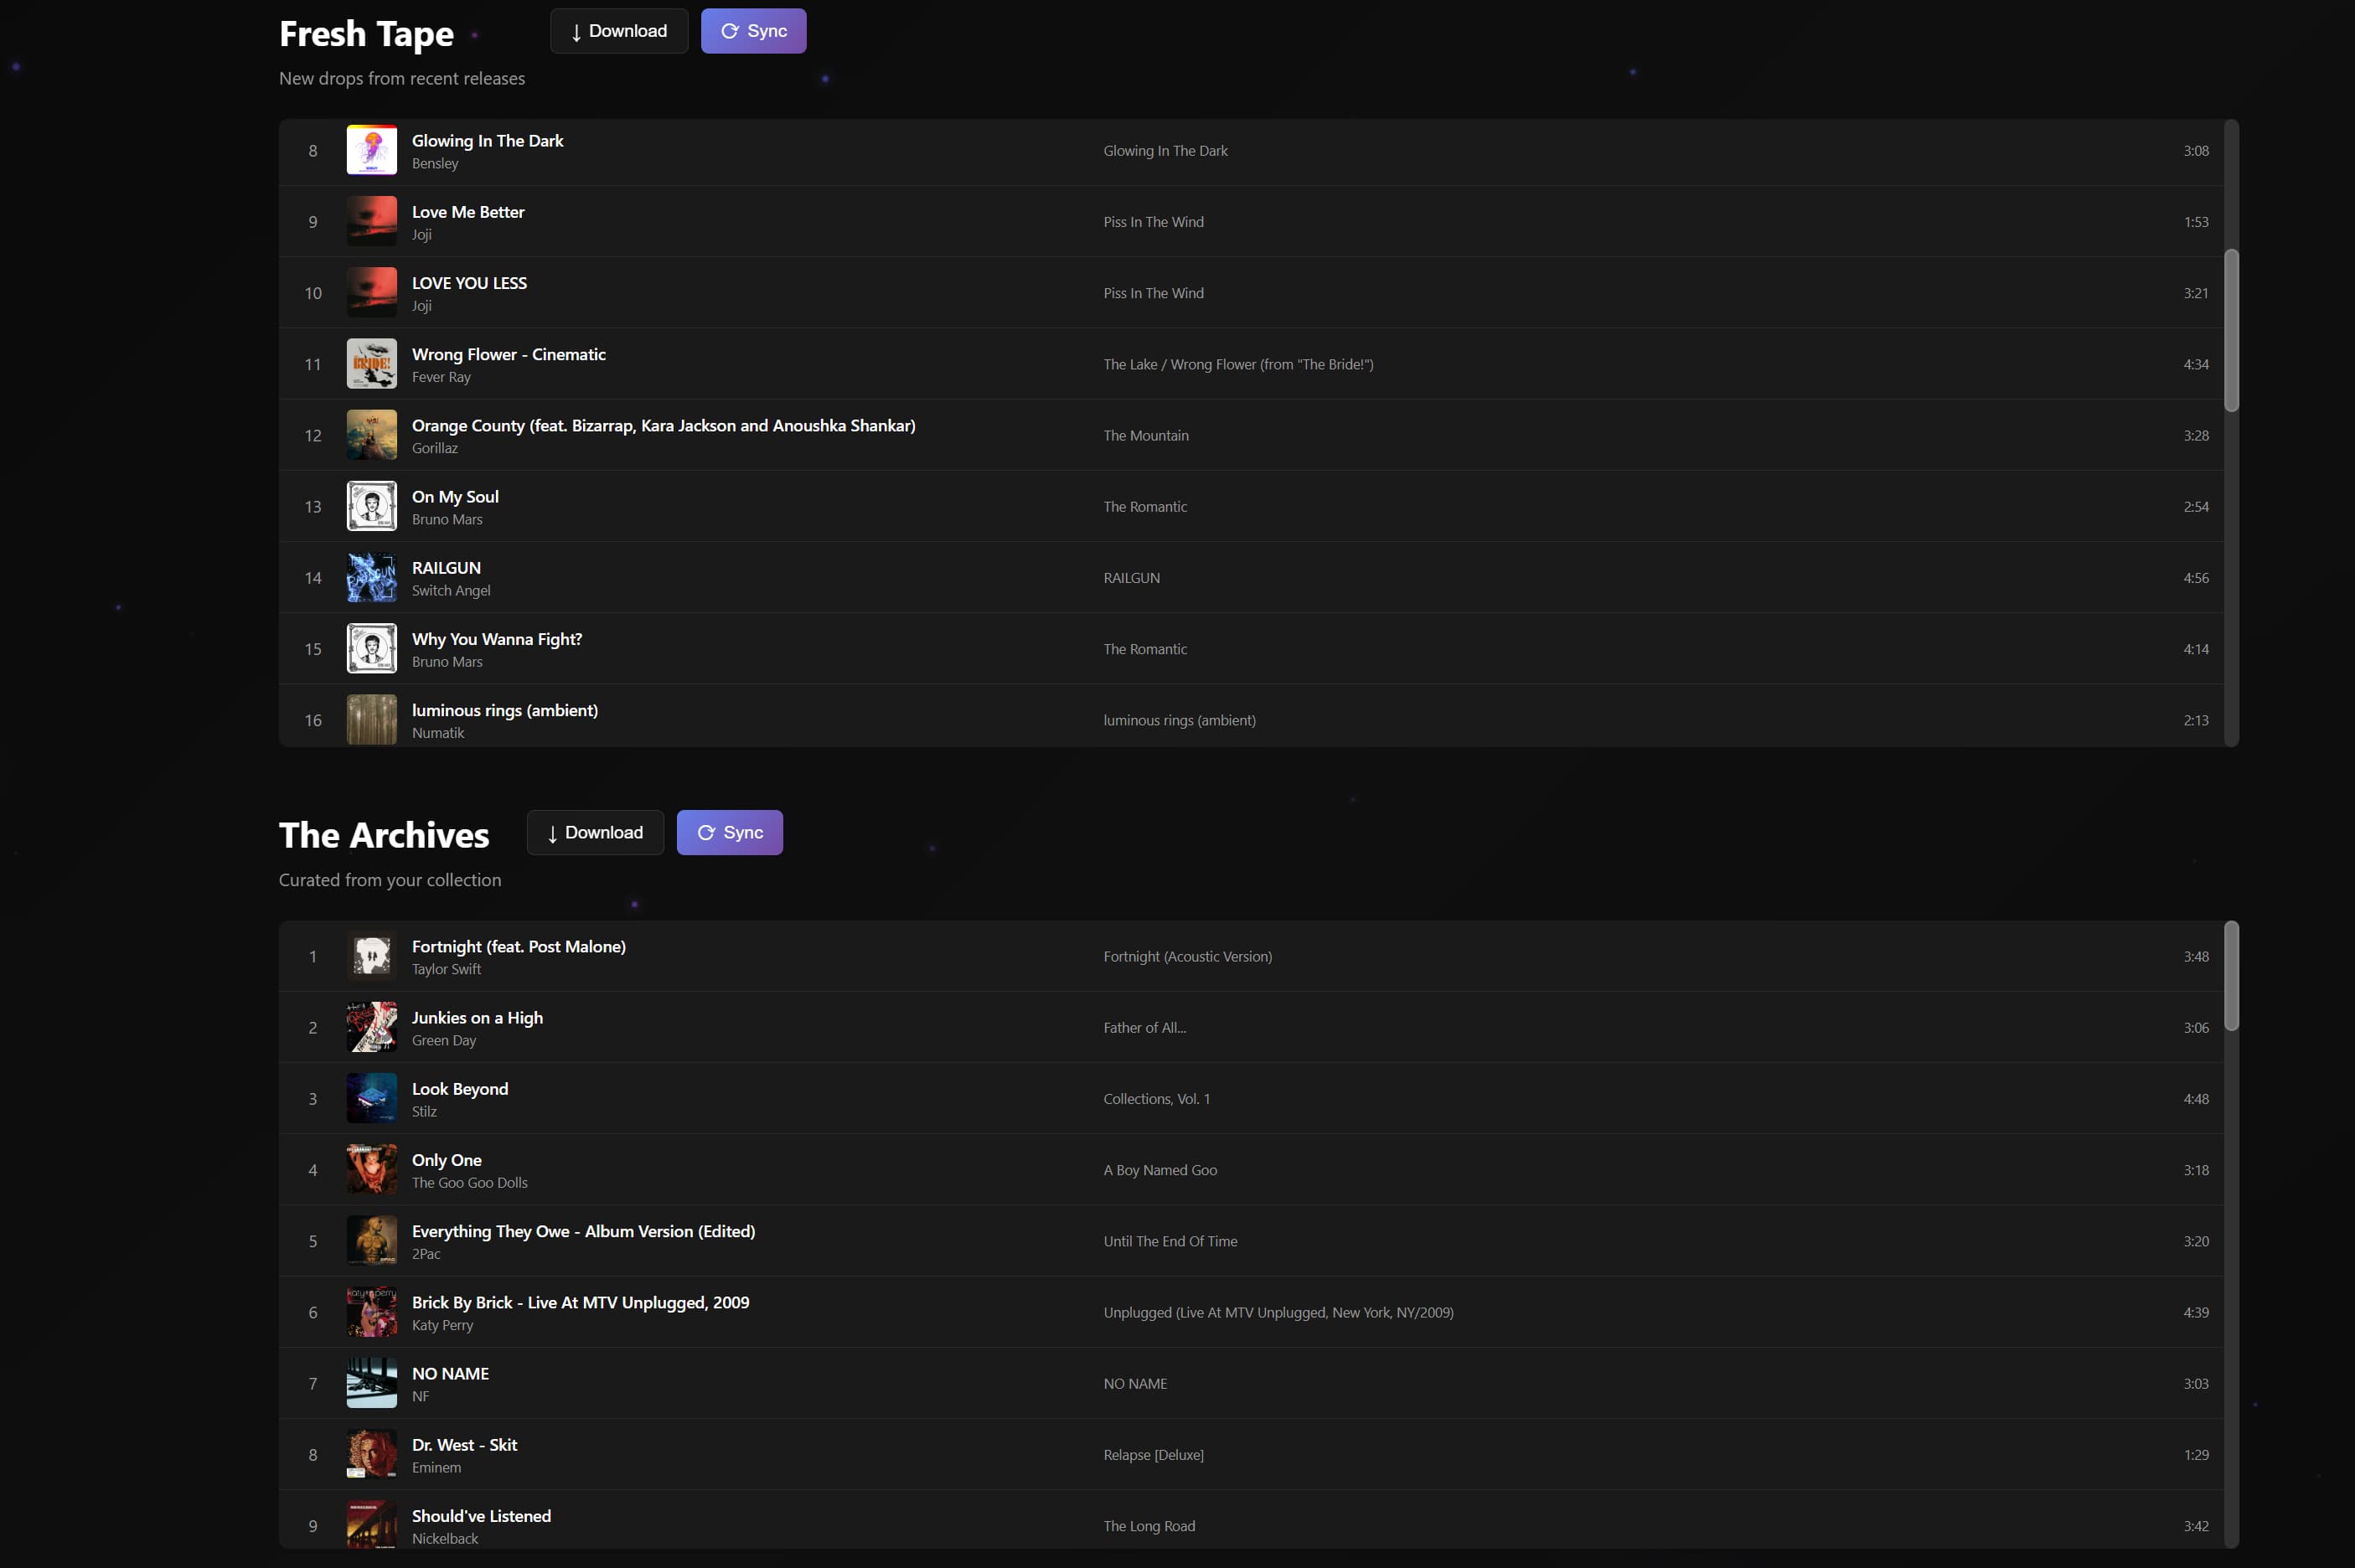Open Glowing In The Dark album art

tap(372, 150)
